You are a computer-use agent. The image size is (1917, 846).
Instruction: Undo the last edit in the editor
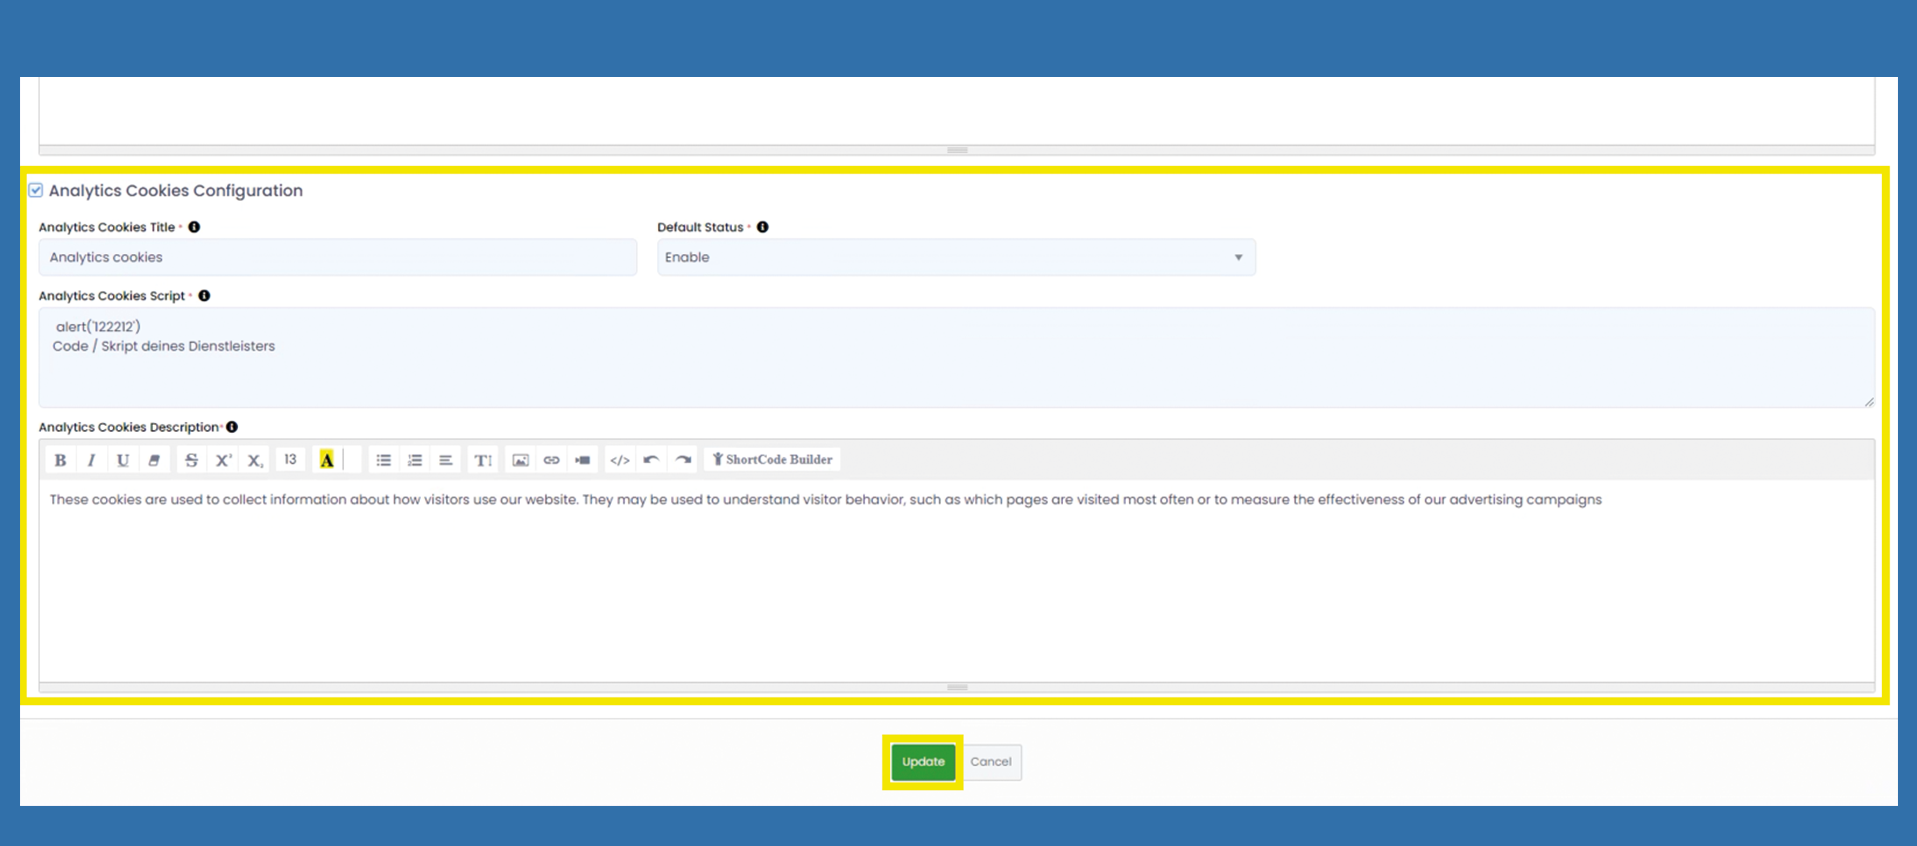pyautogui.click(x=651, y=460)
